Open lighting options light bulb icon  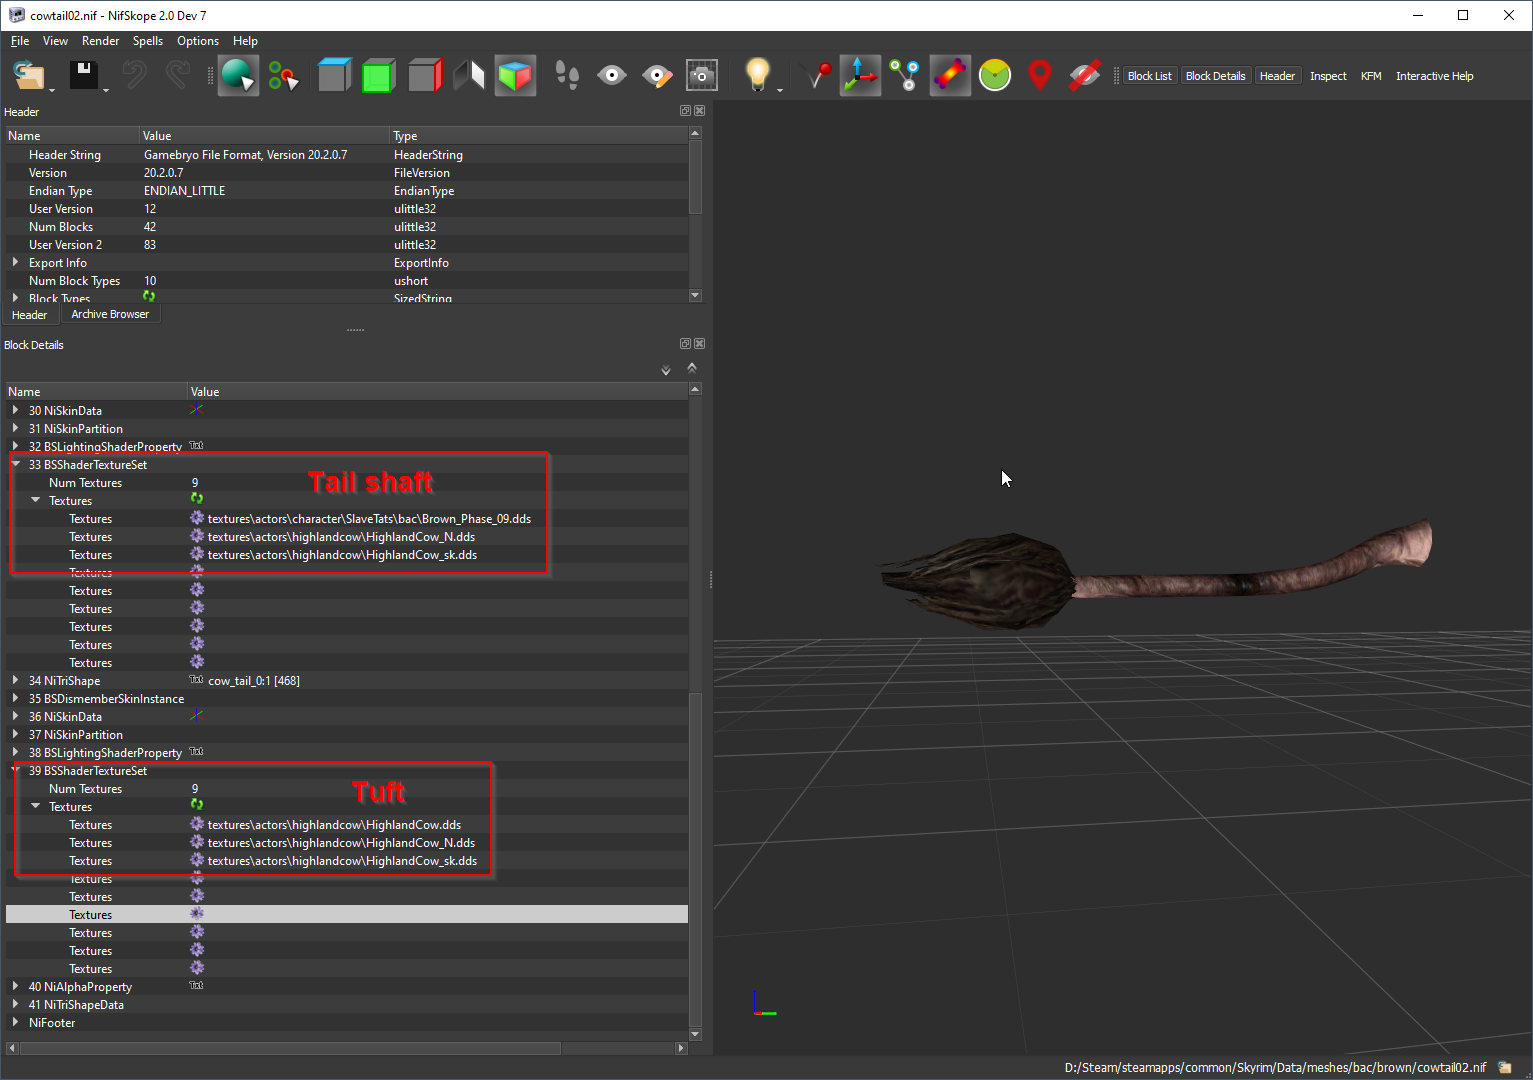click(758, 76)
